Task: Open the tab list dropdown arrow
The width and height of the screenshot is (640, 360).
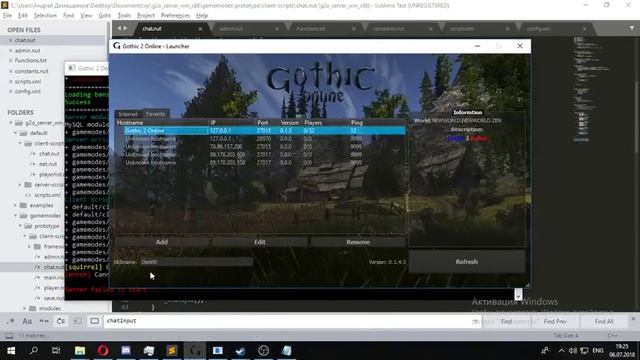Action: pos(631,28)
